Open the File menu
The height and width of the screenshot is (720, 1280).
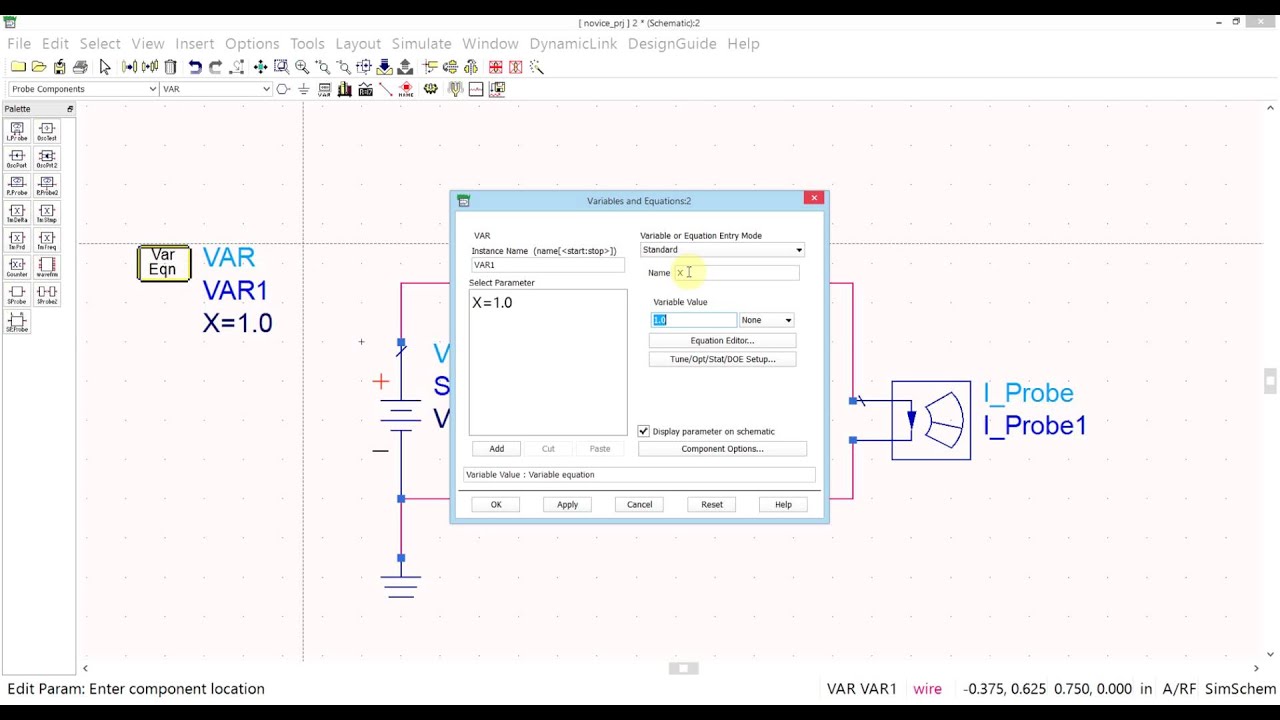19,44
